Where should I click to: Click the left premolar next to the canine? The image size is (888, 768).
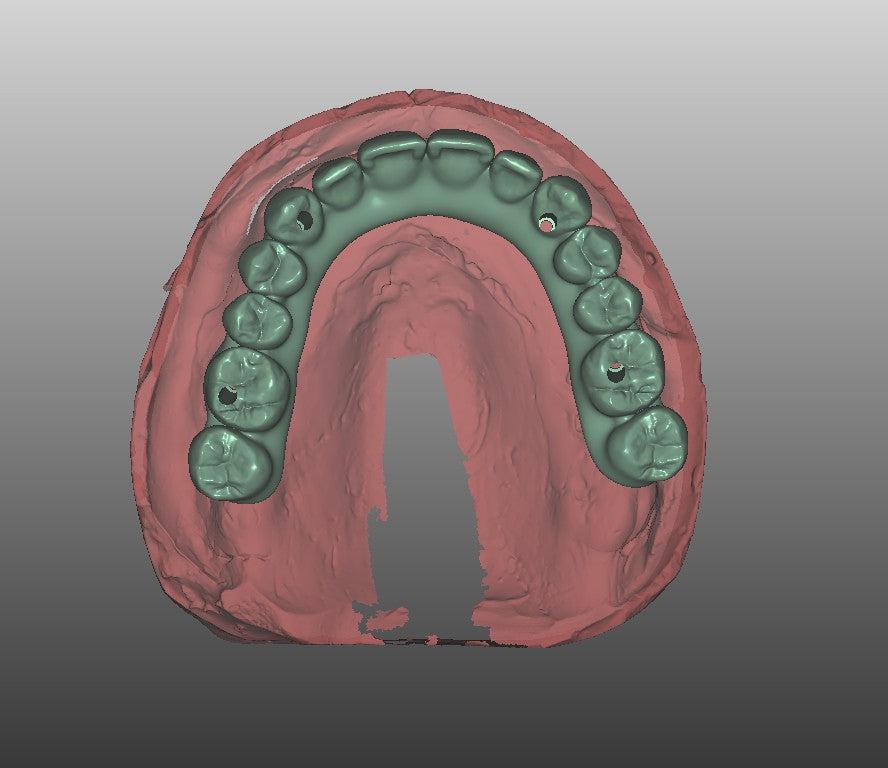click(x=272, y=267)
